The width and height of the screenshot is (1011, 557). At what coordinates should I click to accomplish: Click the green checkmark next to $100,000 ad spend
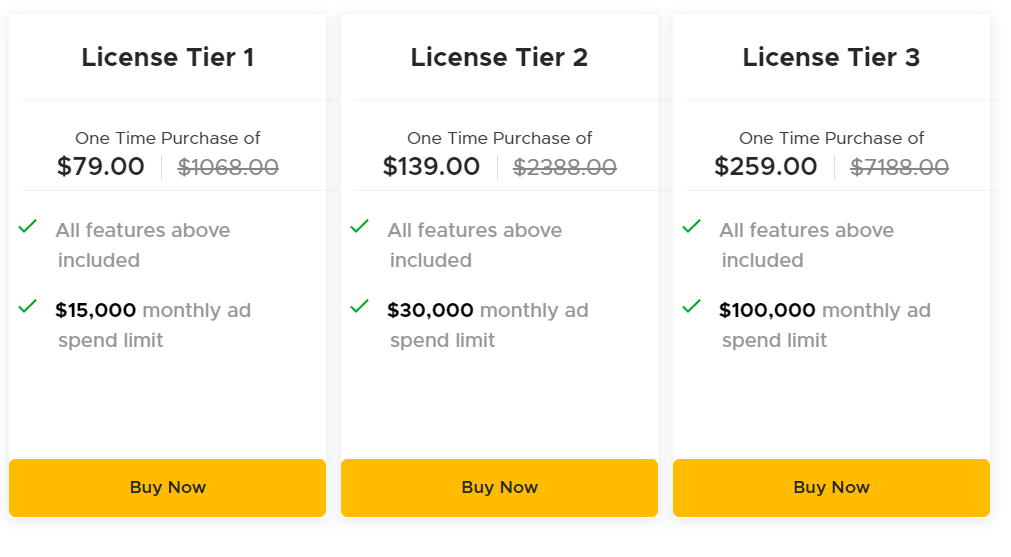pyautogui.click(x=692, y=306)
